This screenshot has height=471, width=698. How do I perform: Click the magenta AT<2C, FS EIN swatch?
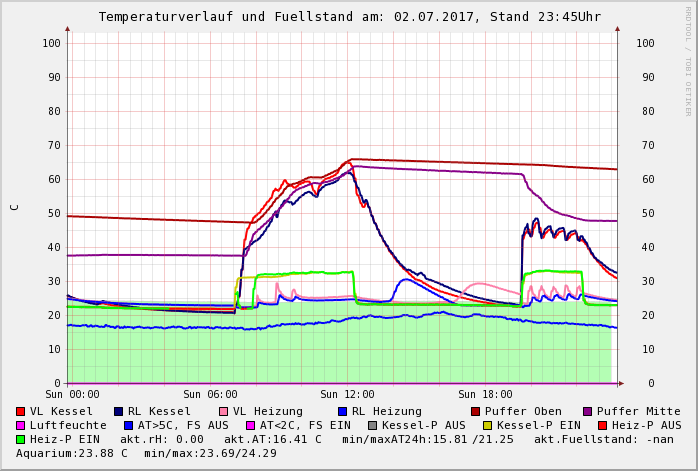pyautogui.click(x=251, y=426)
